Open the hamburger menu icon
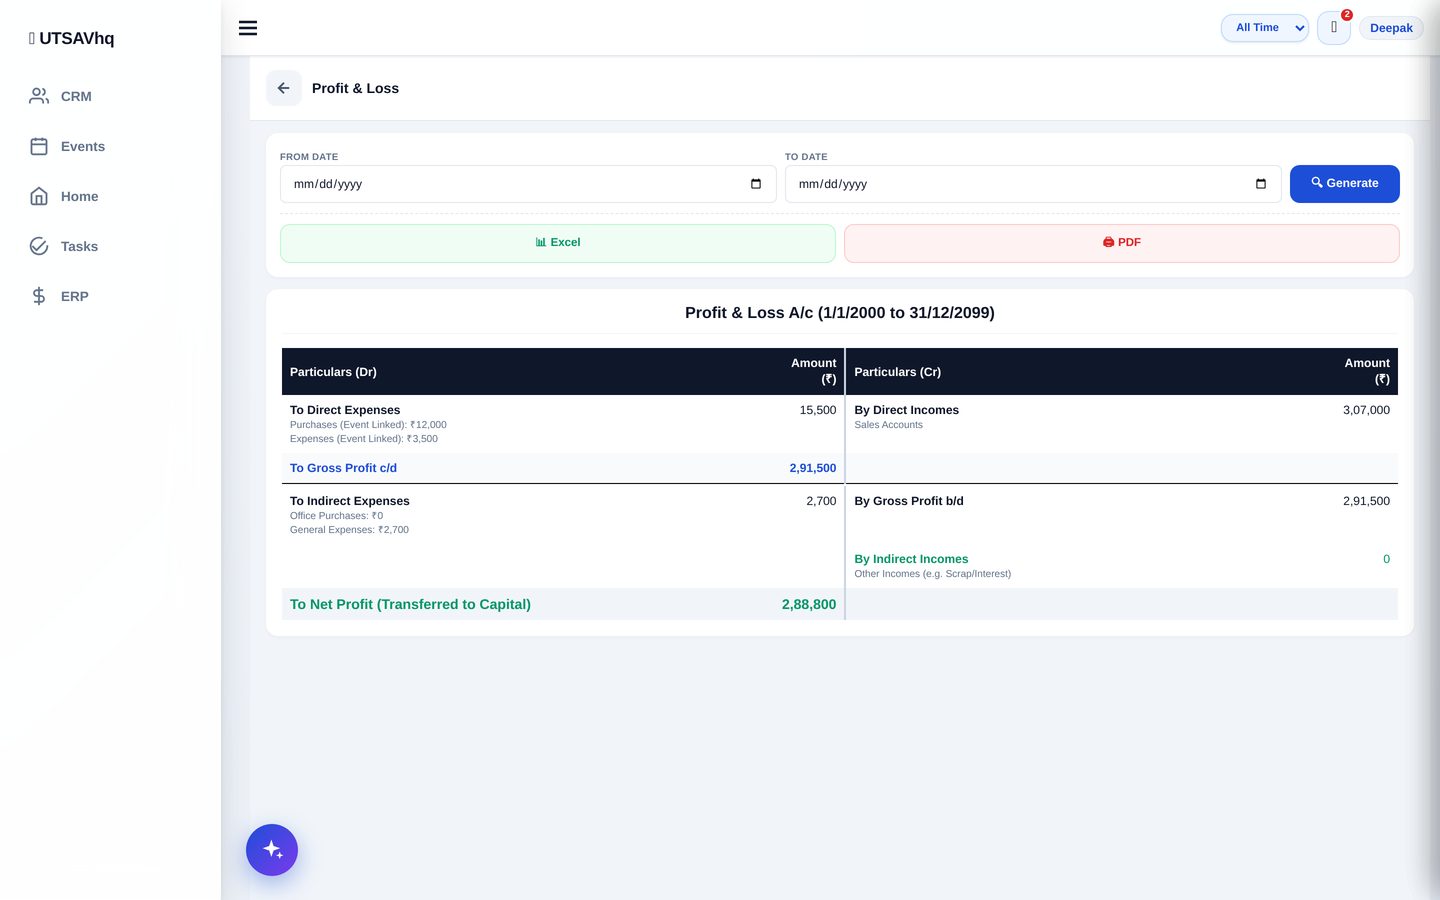1440x900 pixels. pyautogui.click(x=248, y=28)
